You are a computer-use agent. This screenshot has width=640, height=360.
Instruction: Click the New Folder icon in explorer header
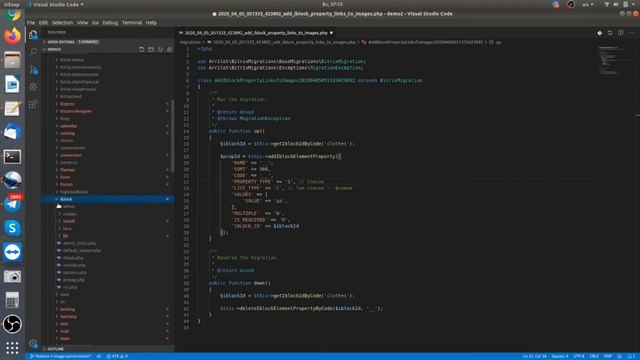[151, 49]
